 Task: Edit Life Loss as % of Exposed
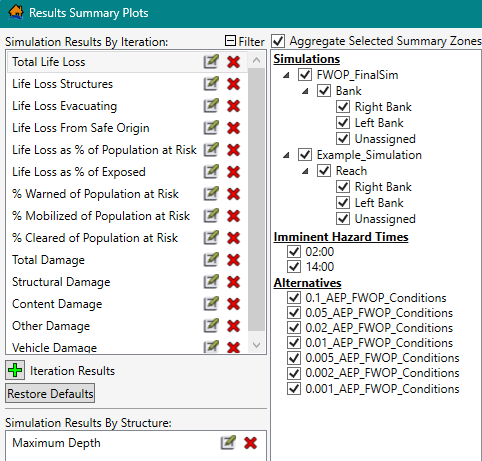pos(211,172)
